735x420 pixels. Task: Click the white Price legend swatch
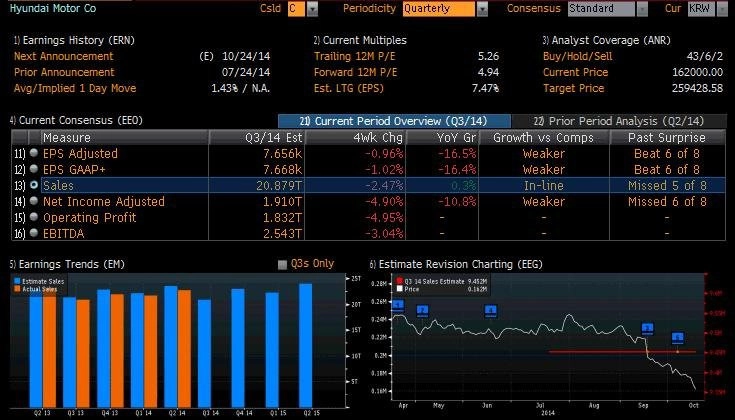point(399,289)
